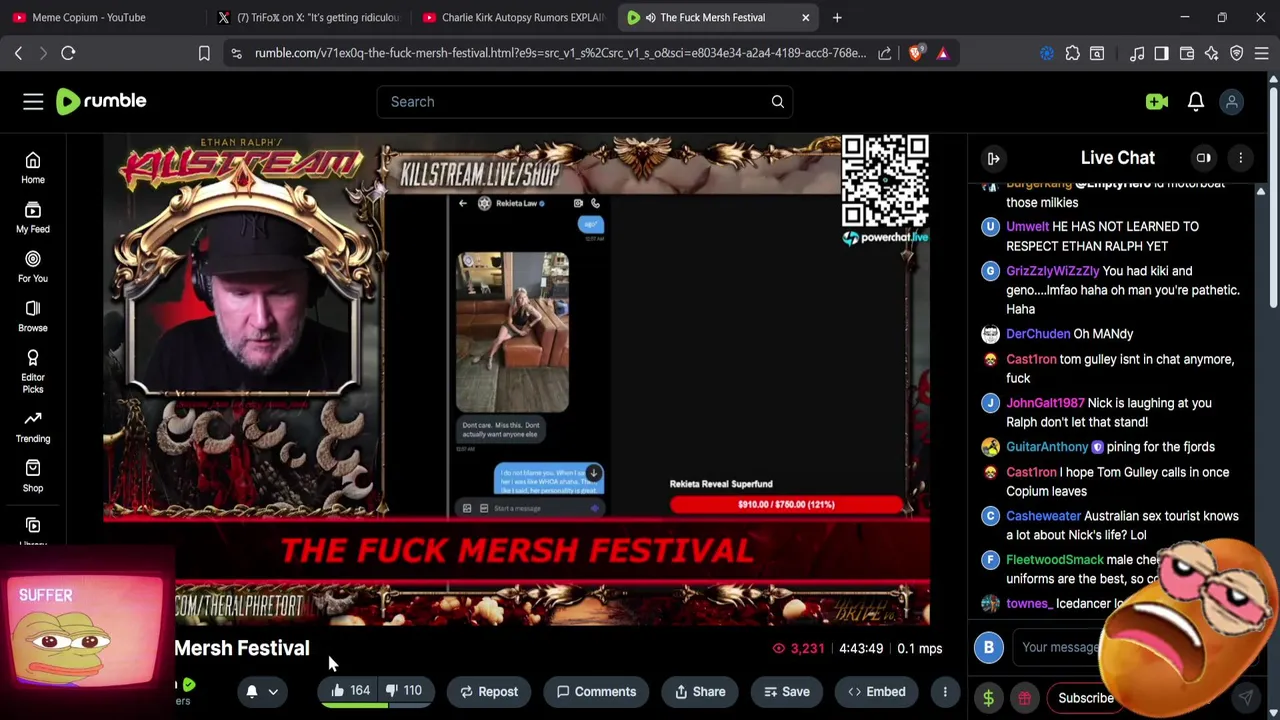Open Editor Picks in the sidebar
Screen dimensions: 1280x720
33,371
